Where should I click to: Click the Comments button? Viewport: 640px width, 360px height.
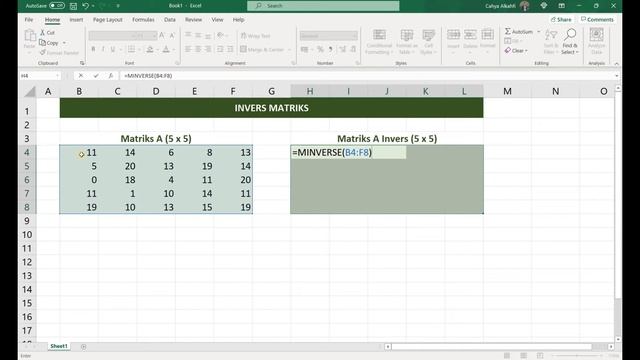click(597, 20)
